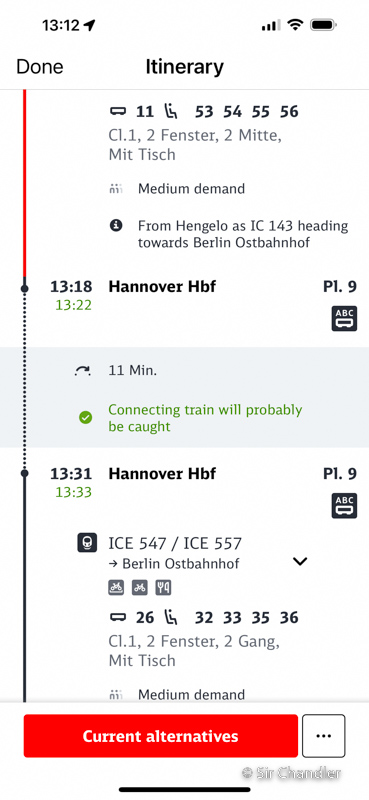Tap the green connection check mark
The image size is (369, 800).
point(85,418)
